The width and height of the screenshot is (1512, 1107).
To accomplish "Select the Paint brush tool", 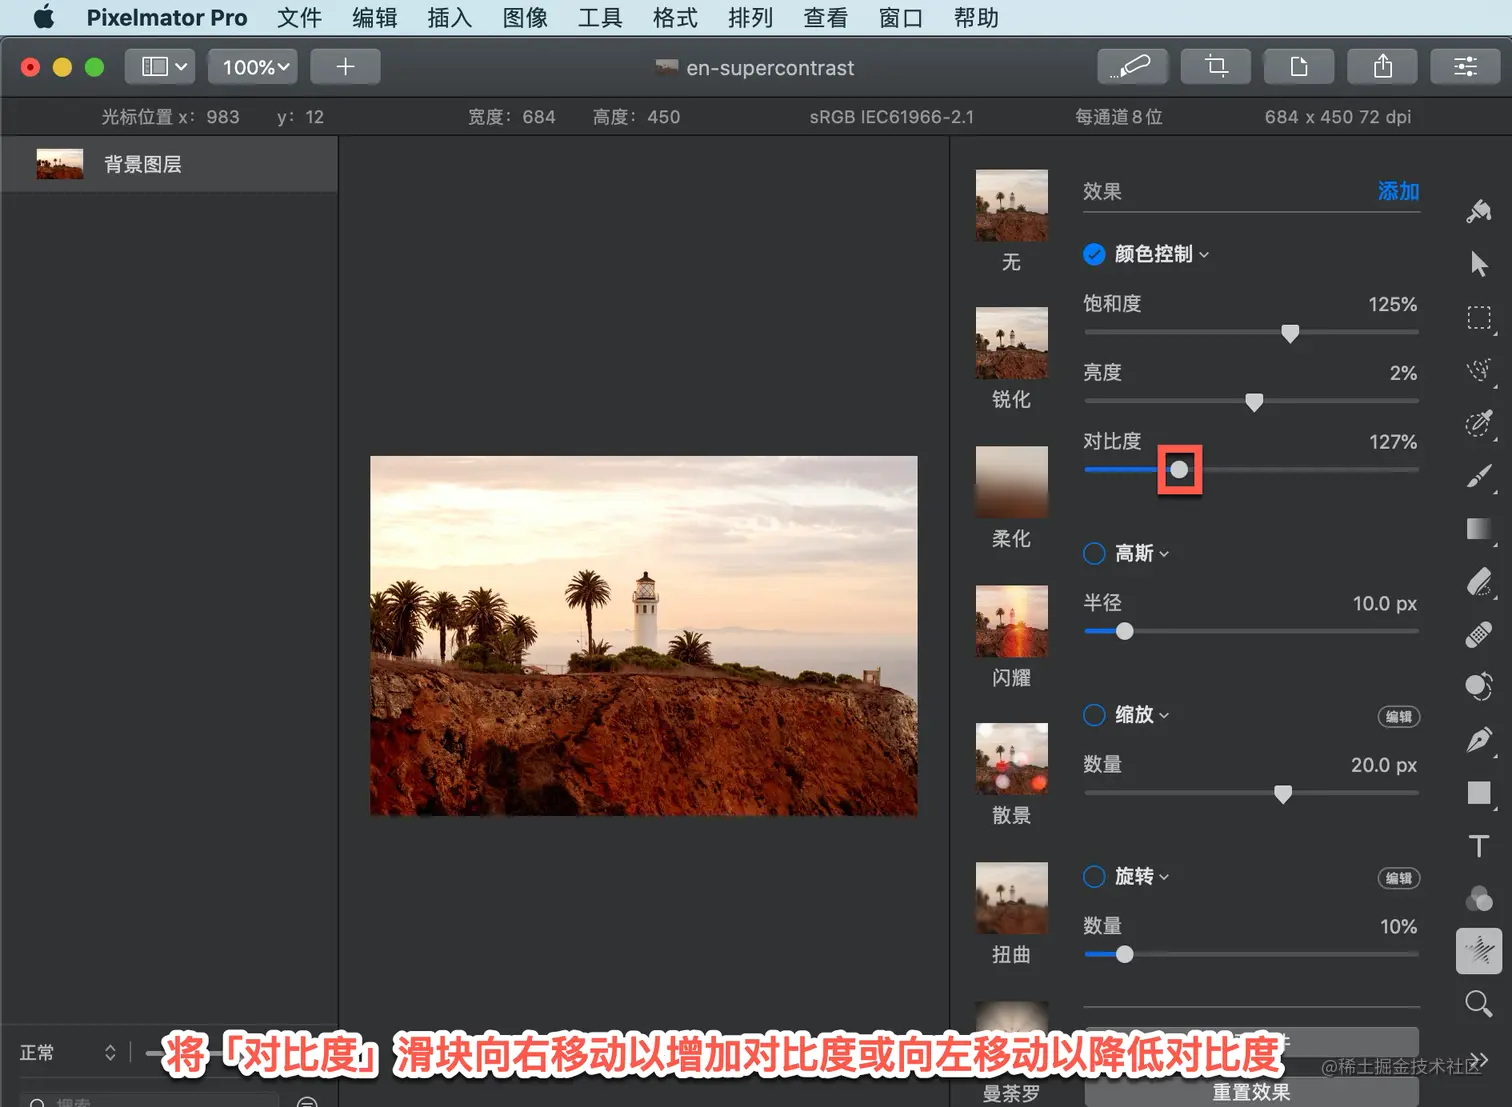I will pyautogui.click(x=1479, y=476).
